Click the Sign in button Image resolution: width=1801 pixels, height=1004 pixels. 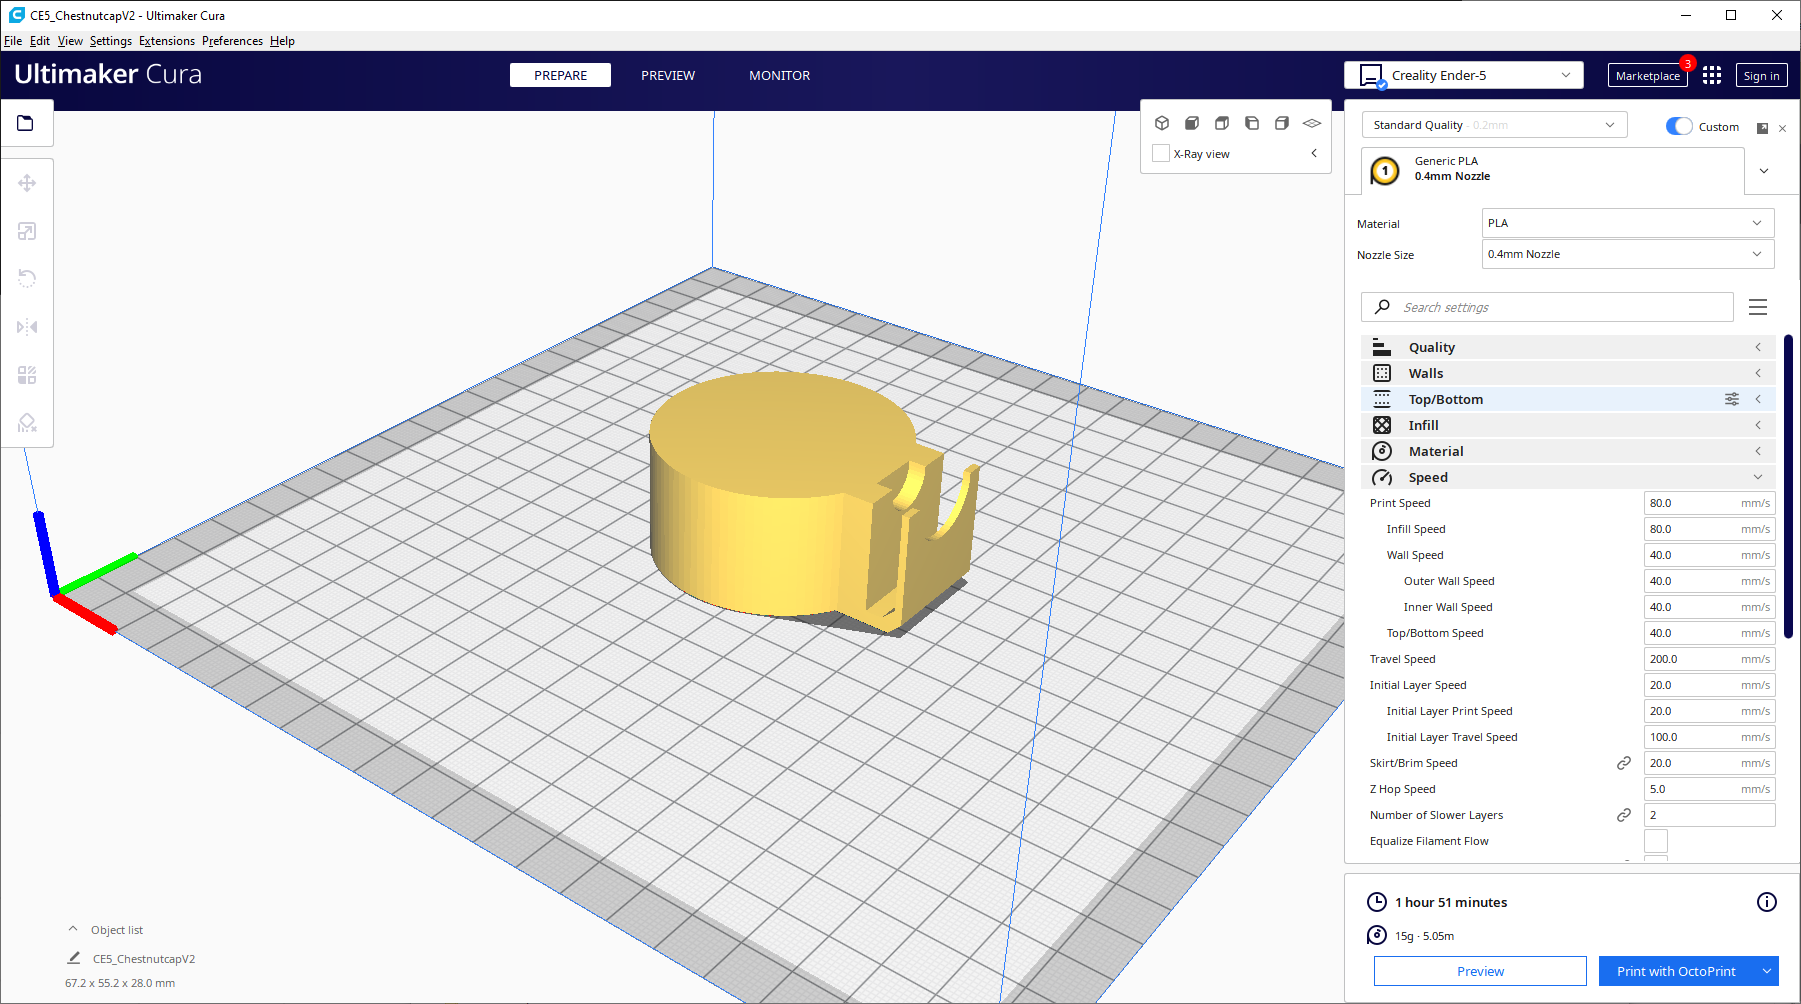coord(1761,76)
